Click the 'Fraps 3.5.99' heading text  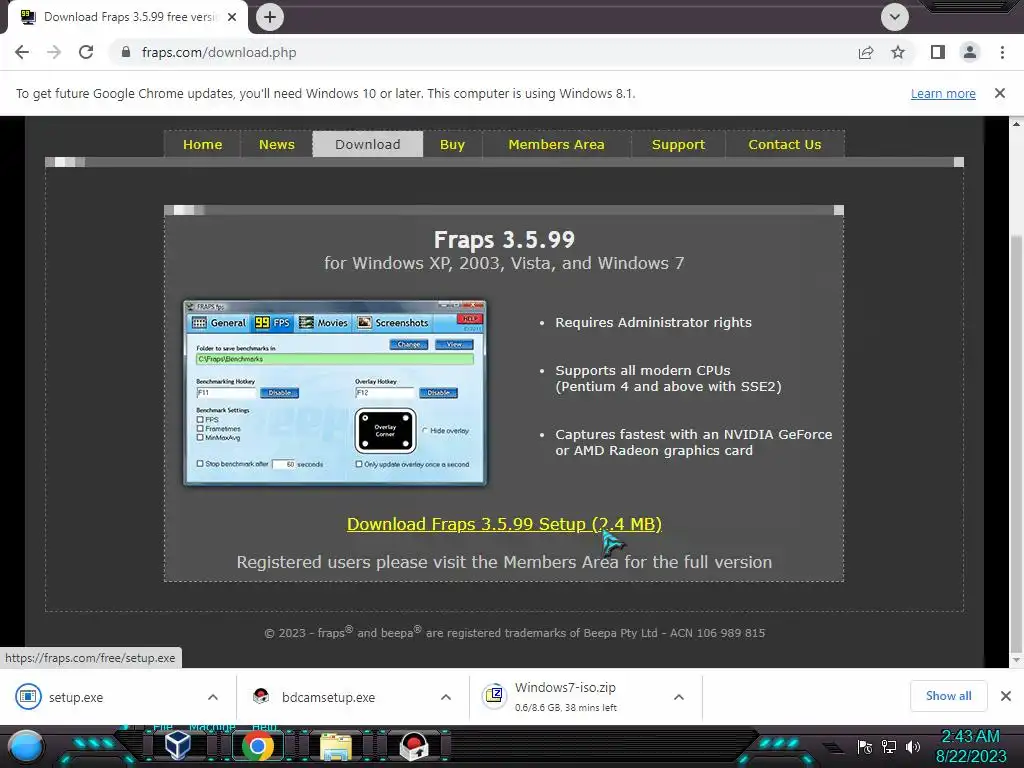(x=504, y=240)
